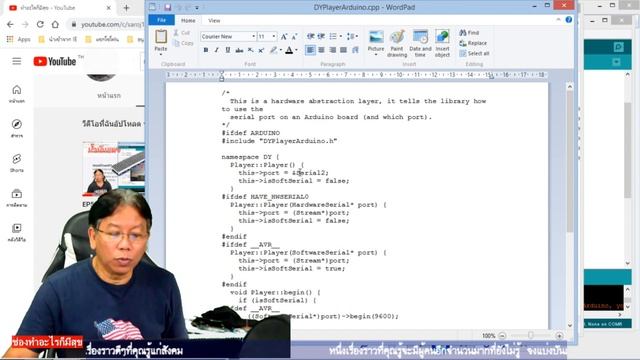Start a bulleted list
Viewport: 640px width, 360px height.
(x=333, y=36)
